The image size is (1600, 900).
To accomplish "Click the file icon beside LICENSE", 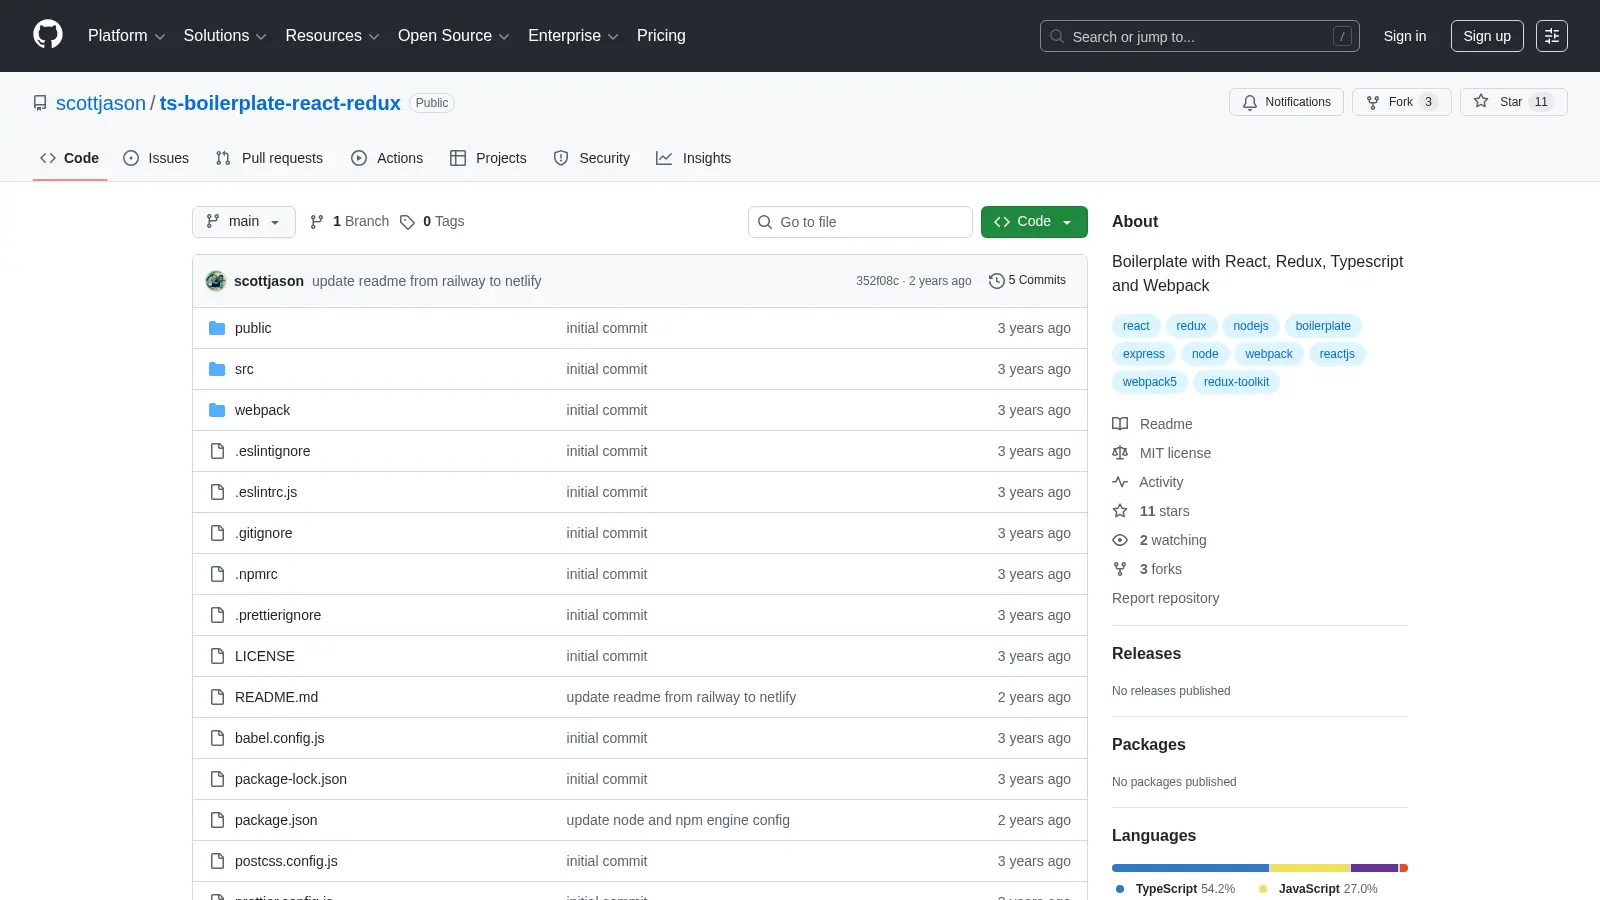I will 217,656.
